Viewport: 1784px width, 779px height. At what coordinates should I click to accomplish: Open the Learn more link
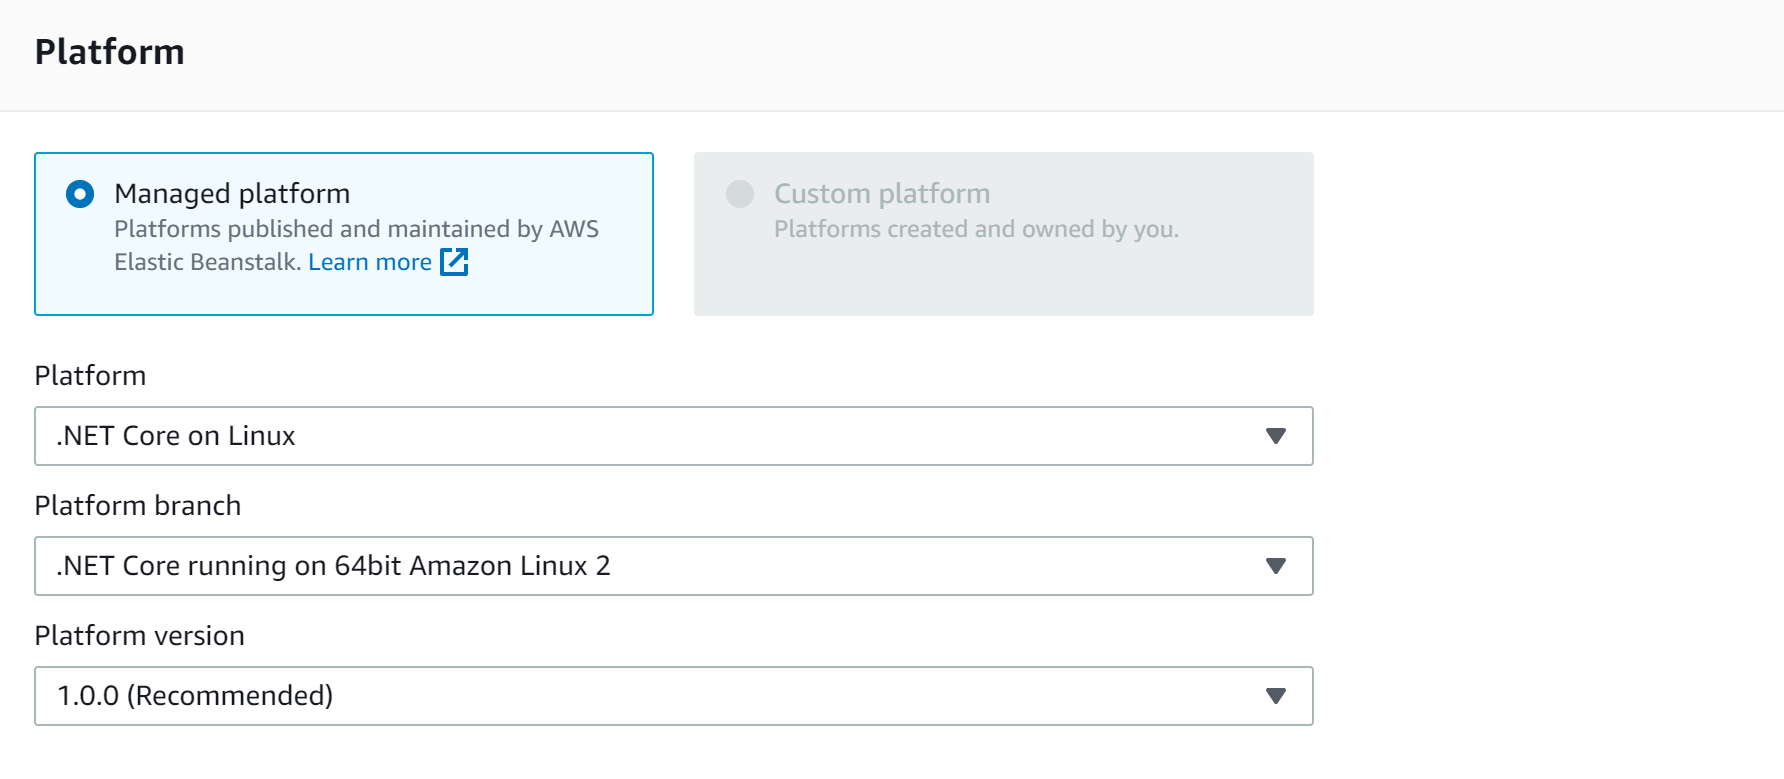pyautogui.click(x=370, y=262)
